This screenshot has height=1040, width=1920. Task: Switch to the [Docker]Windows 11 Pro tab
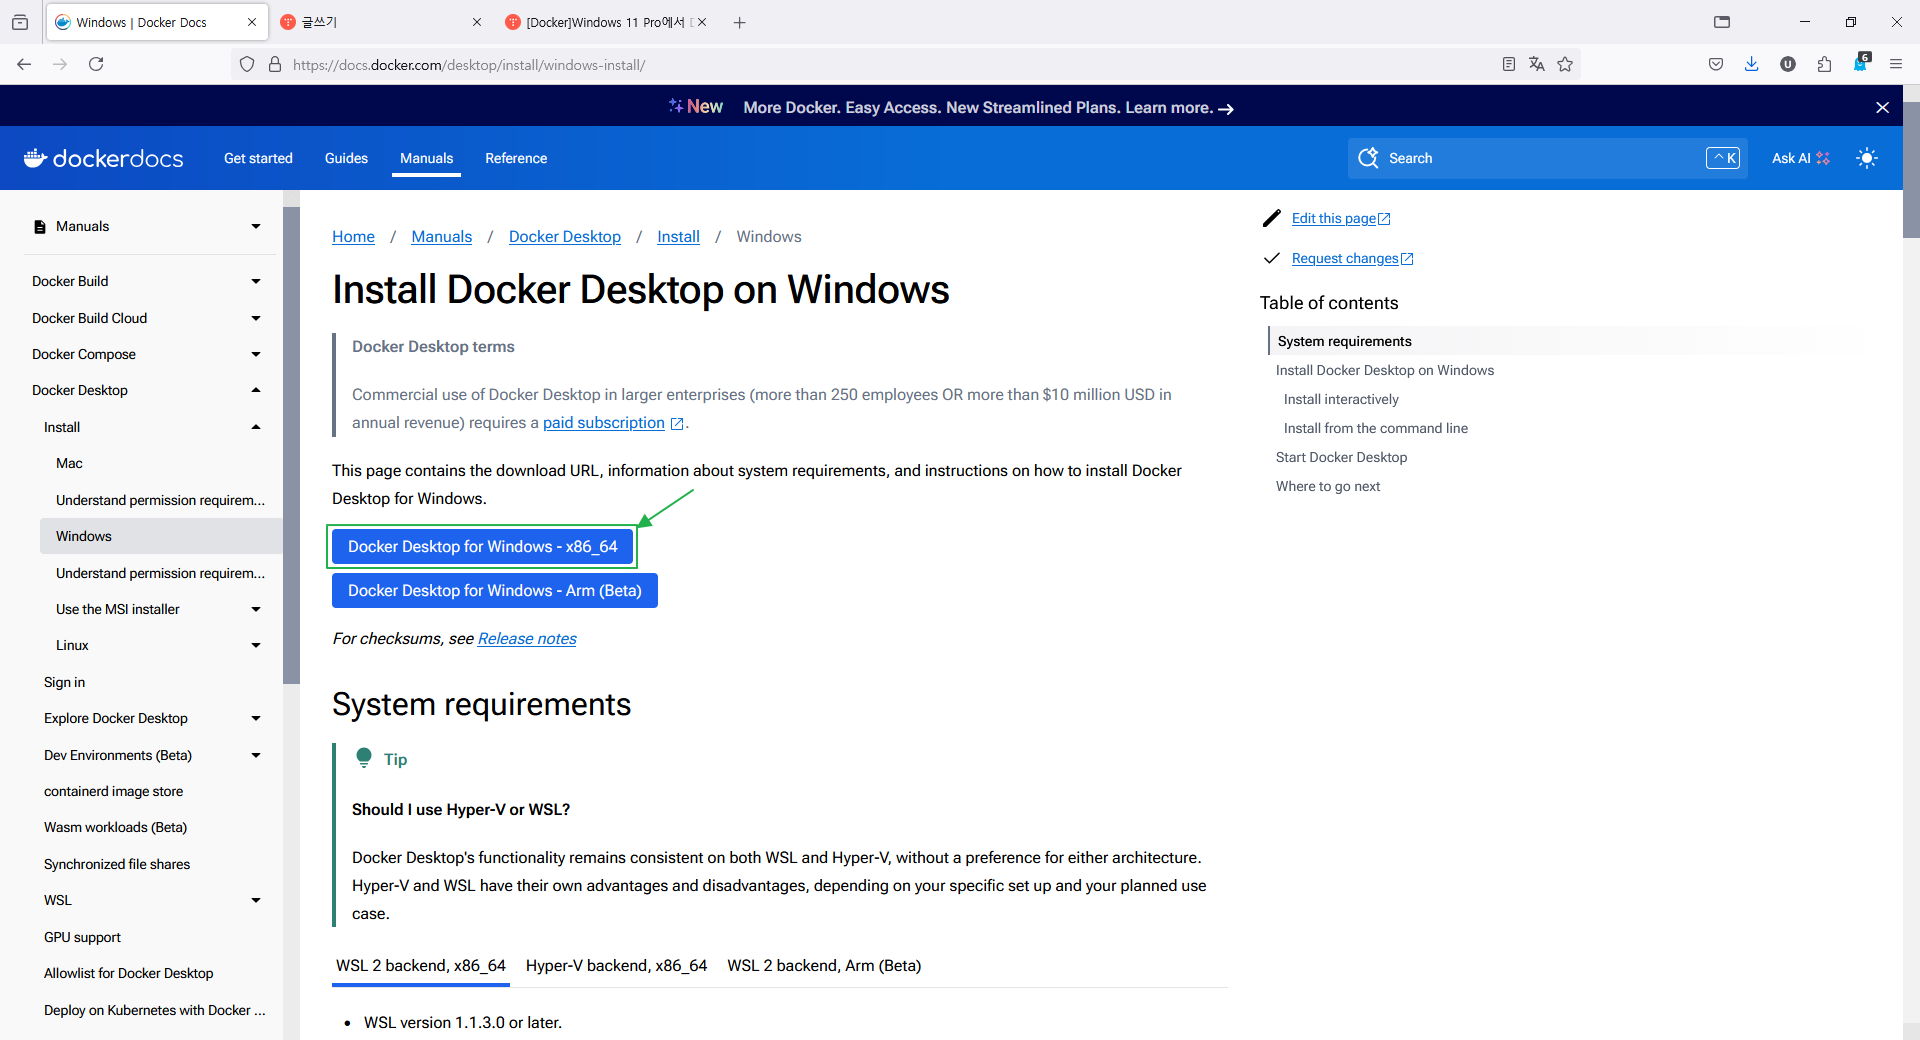pos(605,22)
